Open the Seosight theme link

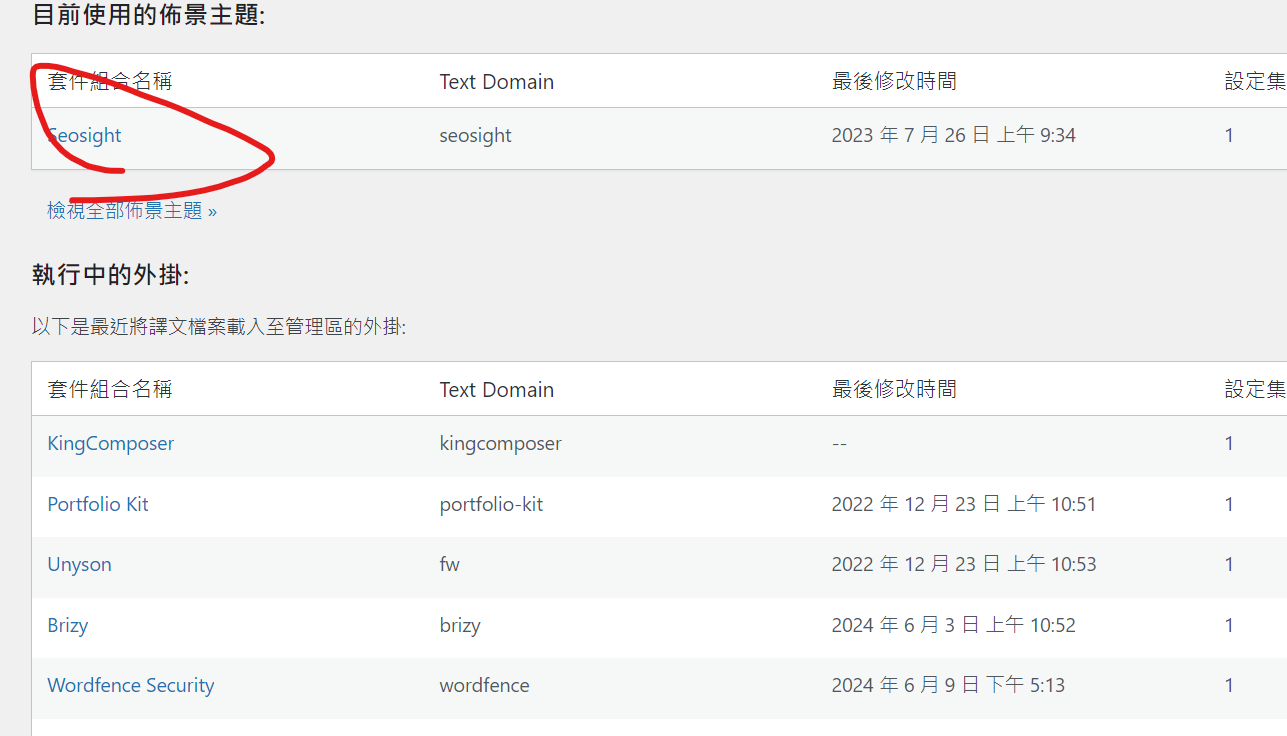pos(85,136)
